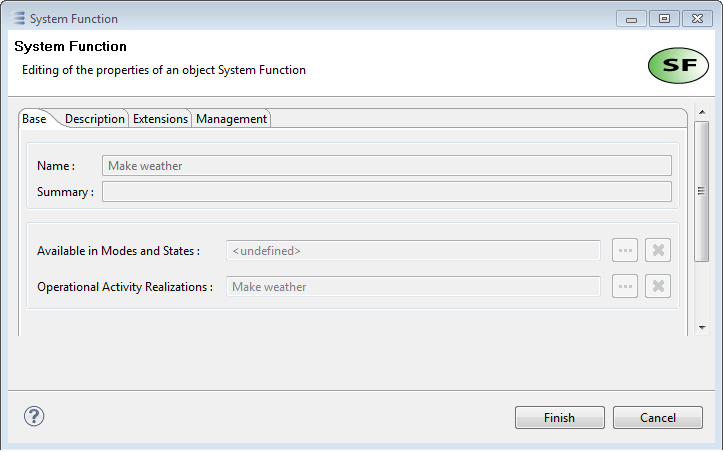Click the window icon in the title bar
723x452 pixels.
click(x=19, y=18)
